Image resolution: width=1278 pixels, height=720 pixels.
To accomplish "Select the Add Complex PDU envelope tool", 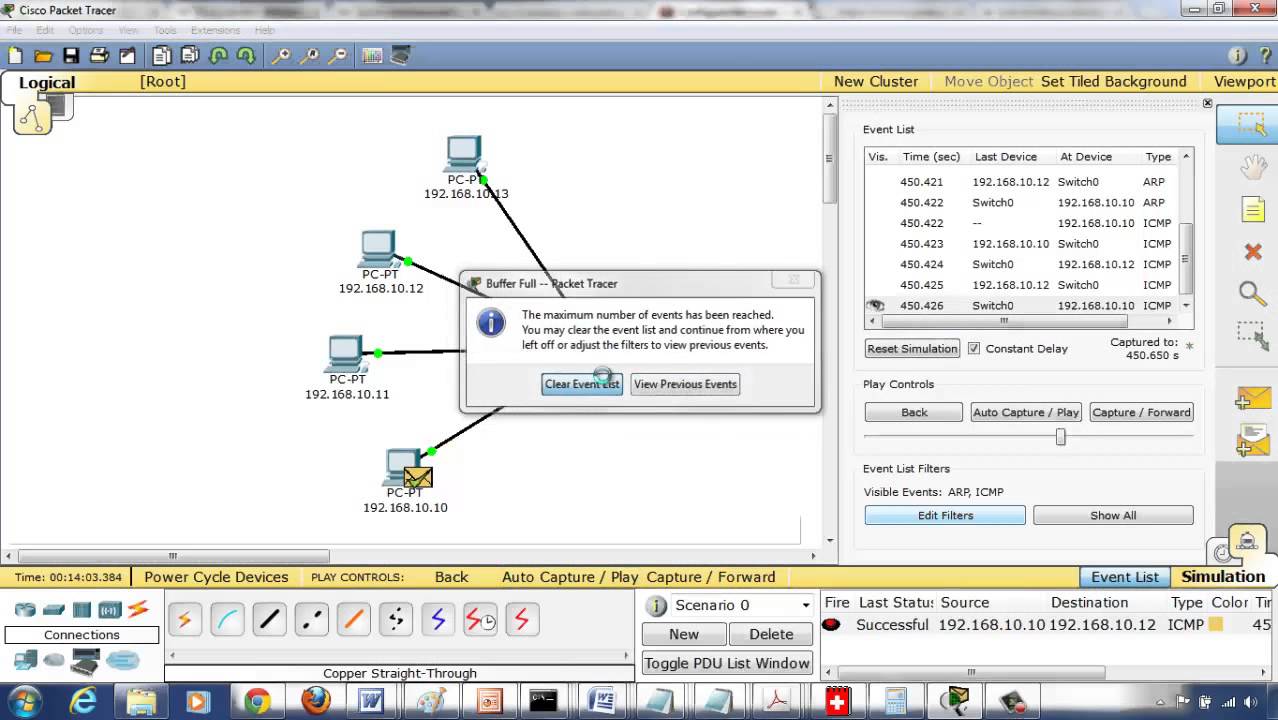I will (1253, 440).
